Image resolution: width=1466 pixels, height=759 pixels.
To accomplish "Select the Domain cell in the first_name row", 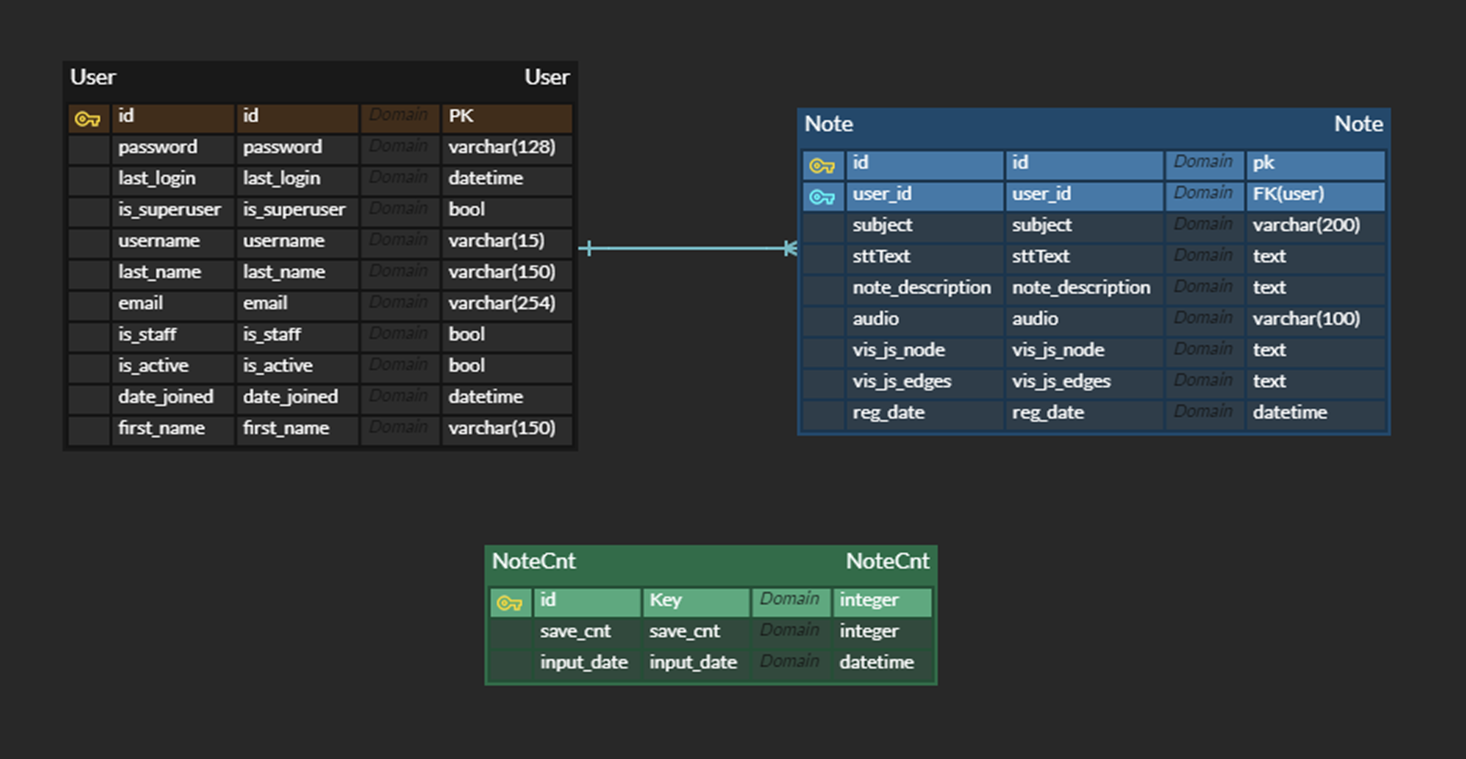I will pyautogui.click(x=399, y=429).
